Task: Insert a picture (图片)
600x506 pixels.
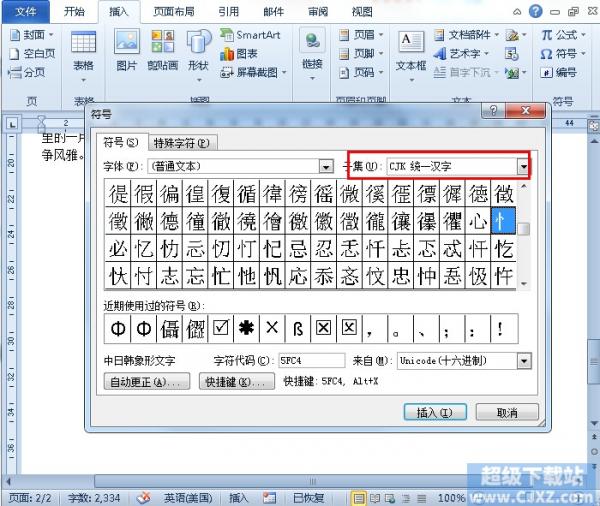Action: 127,51
